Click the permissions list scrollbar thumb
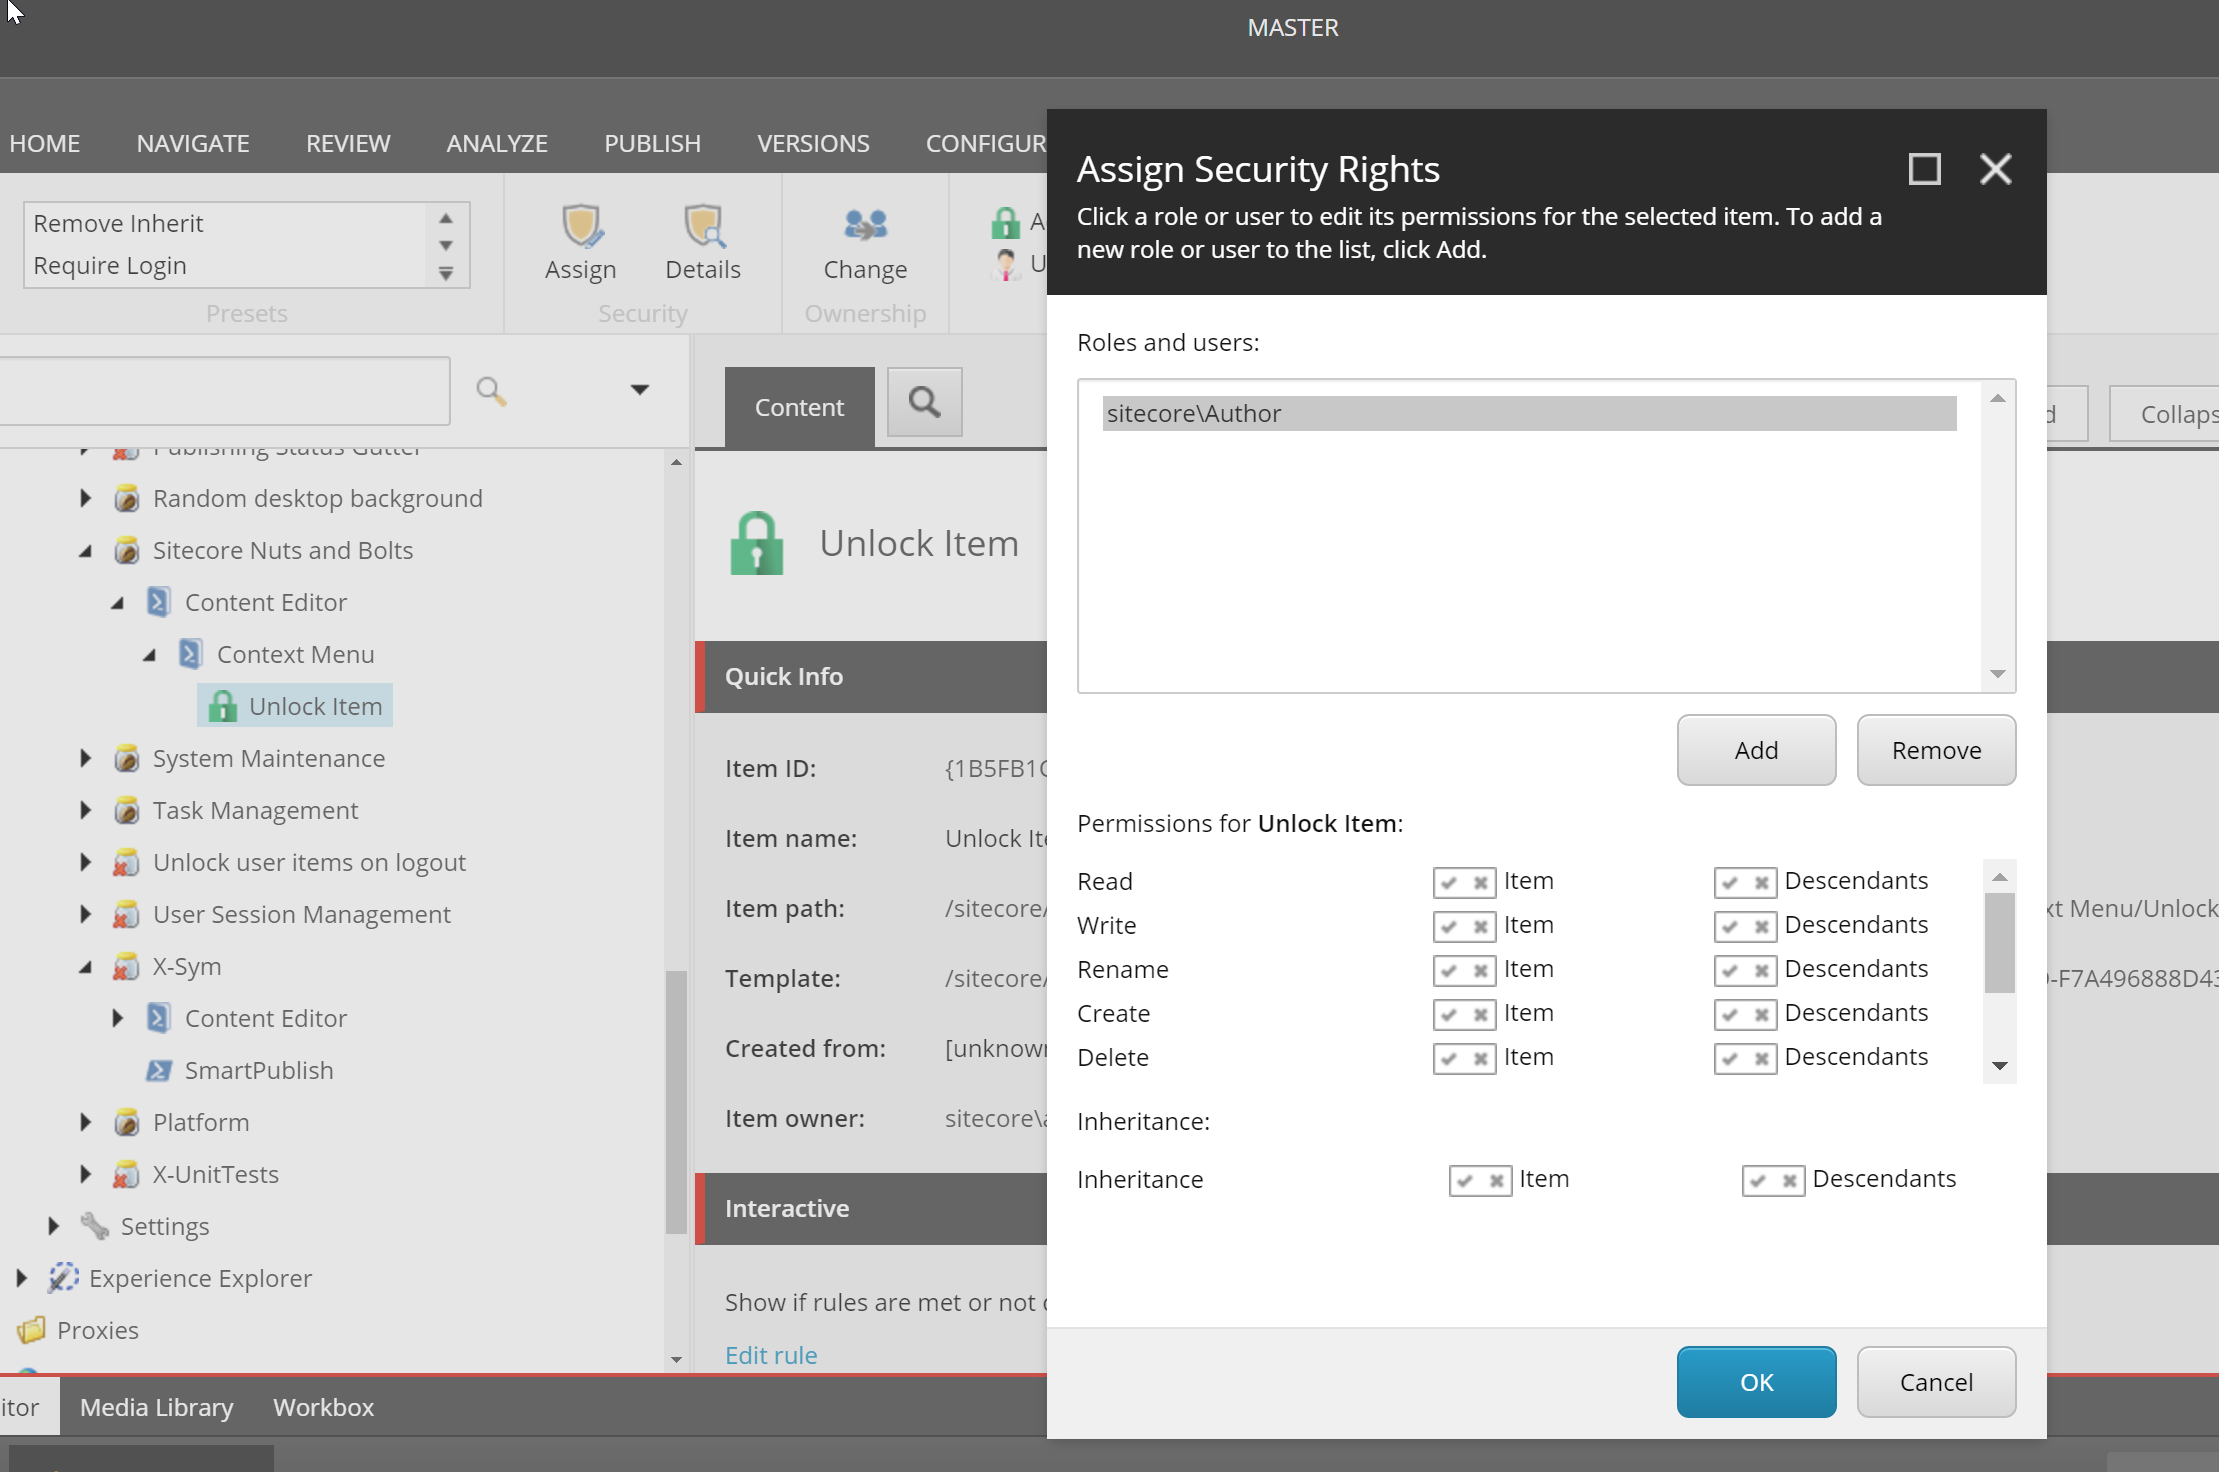 click(x=1999, y=942)
